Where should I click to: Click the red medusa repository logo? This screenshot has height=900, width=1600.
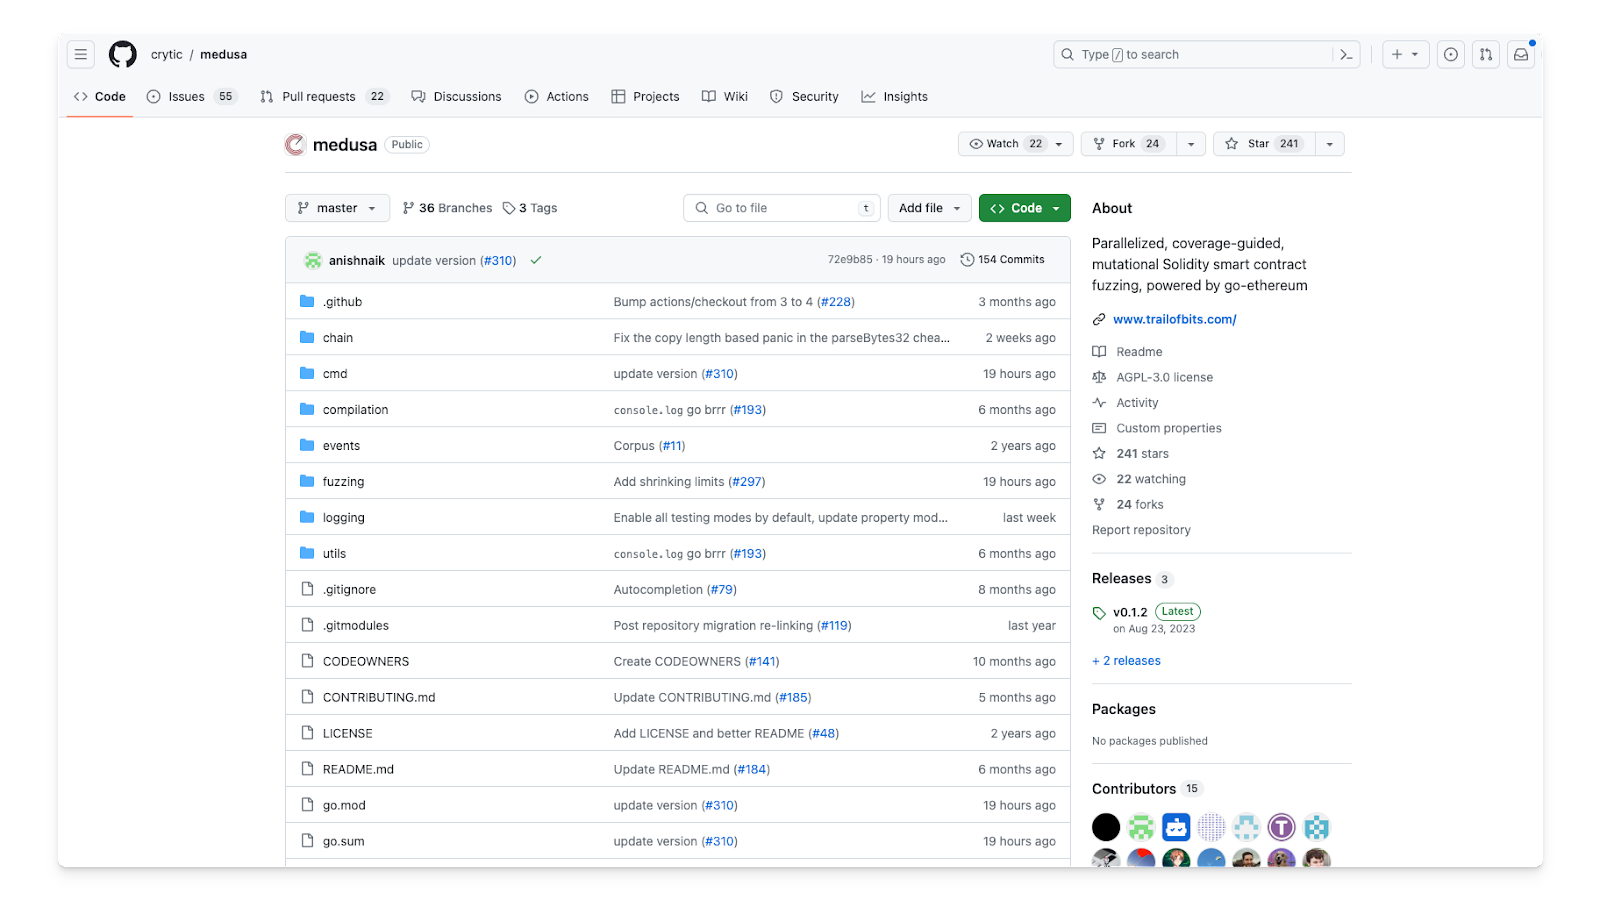tap(294, 144)
